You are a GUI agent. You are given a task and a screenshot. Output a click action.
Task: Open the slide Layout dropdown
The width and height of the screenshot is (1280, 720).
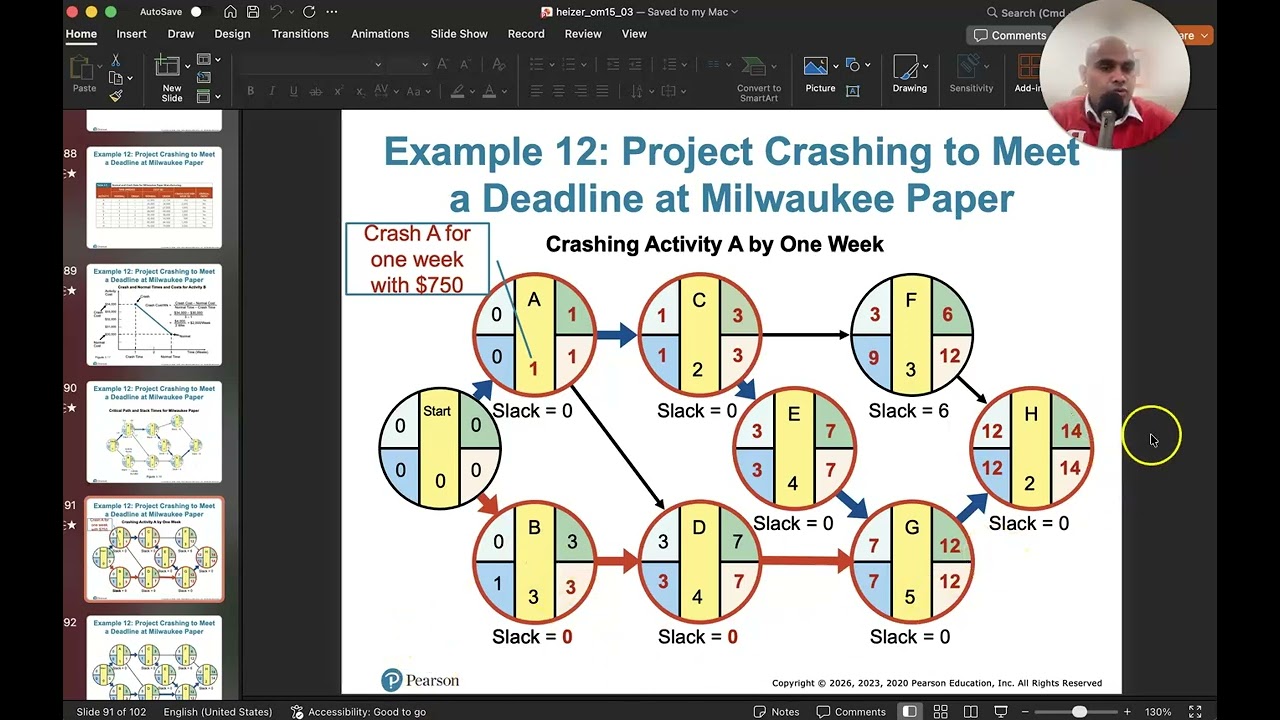click(209, 60)
